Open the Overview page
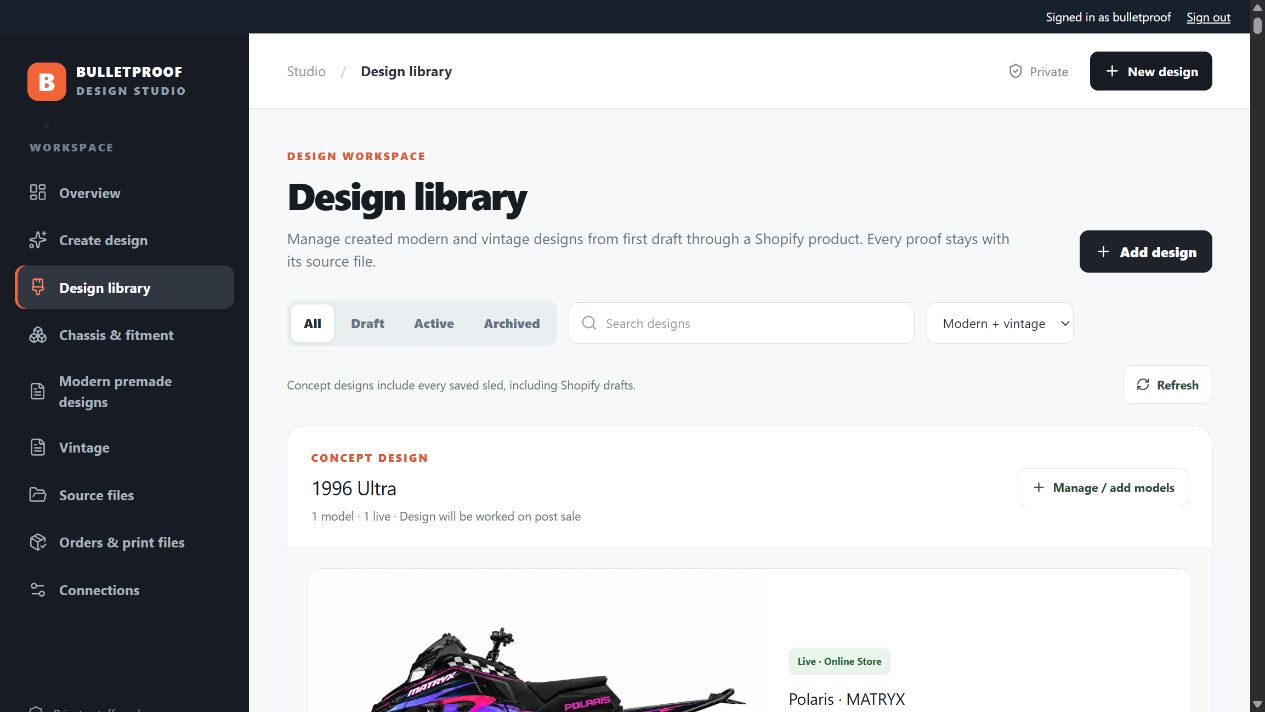 coord(125,193)
